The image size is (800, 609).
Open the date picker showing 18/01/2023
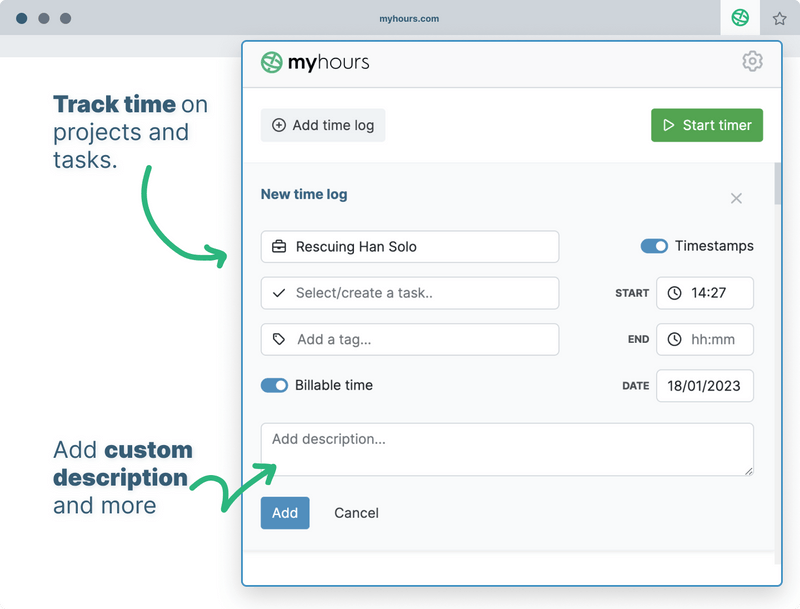[705, 386]
